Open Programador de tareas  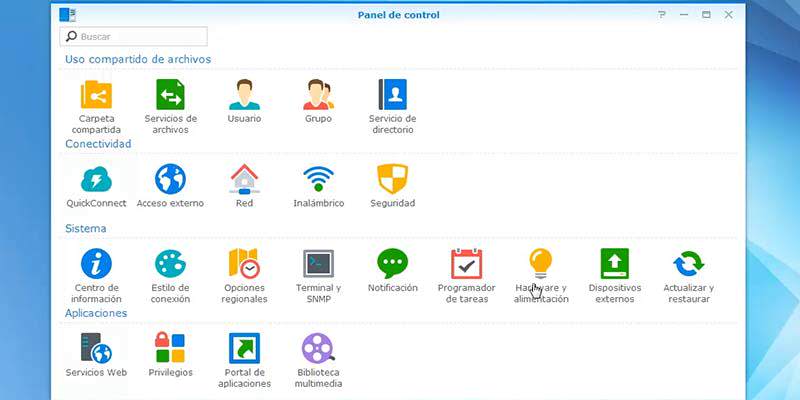(466, 264)
